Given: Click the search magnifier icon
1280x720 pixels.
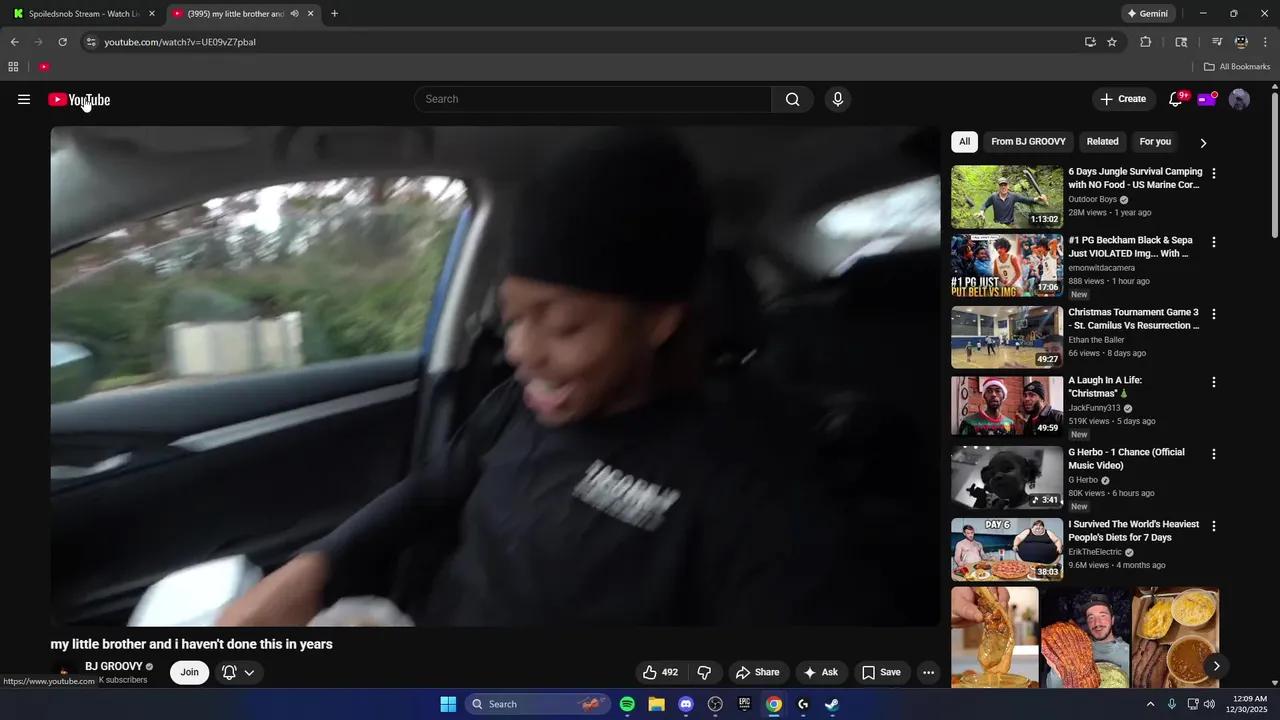Looking at the screenshot, I should pyautogui.click(x=792, y=99).
